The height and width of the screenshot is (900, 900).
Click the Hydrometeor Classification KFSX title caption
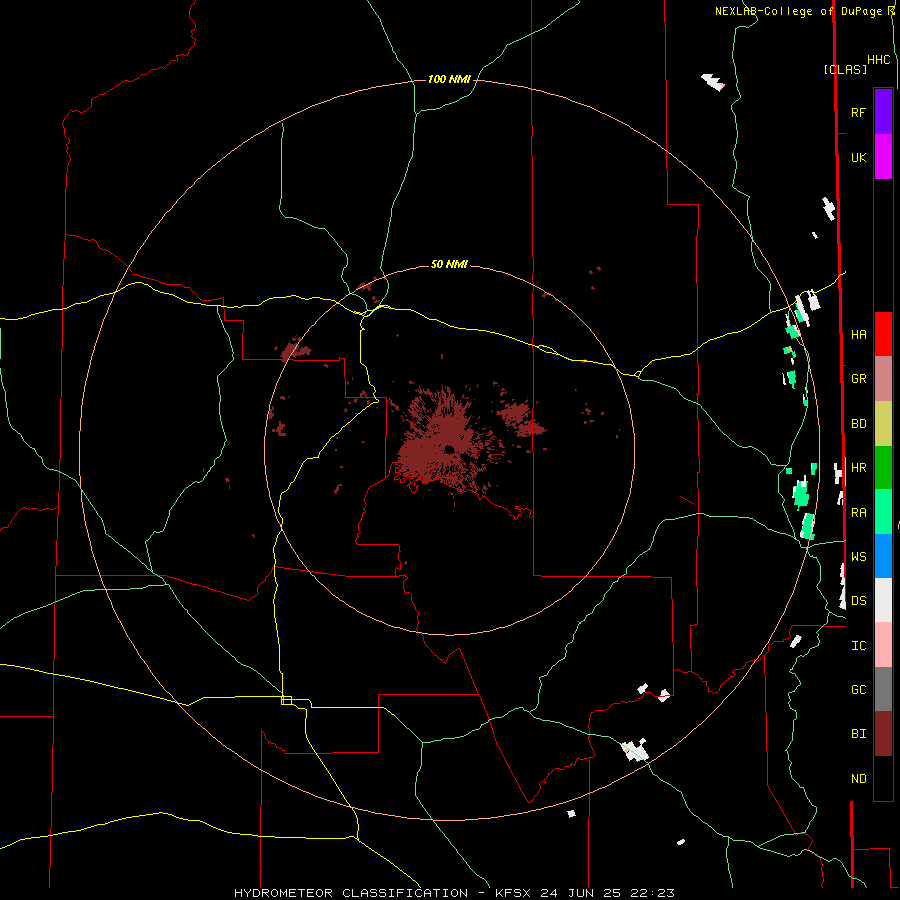454,893
